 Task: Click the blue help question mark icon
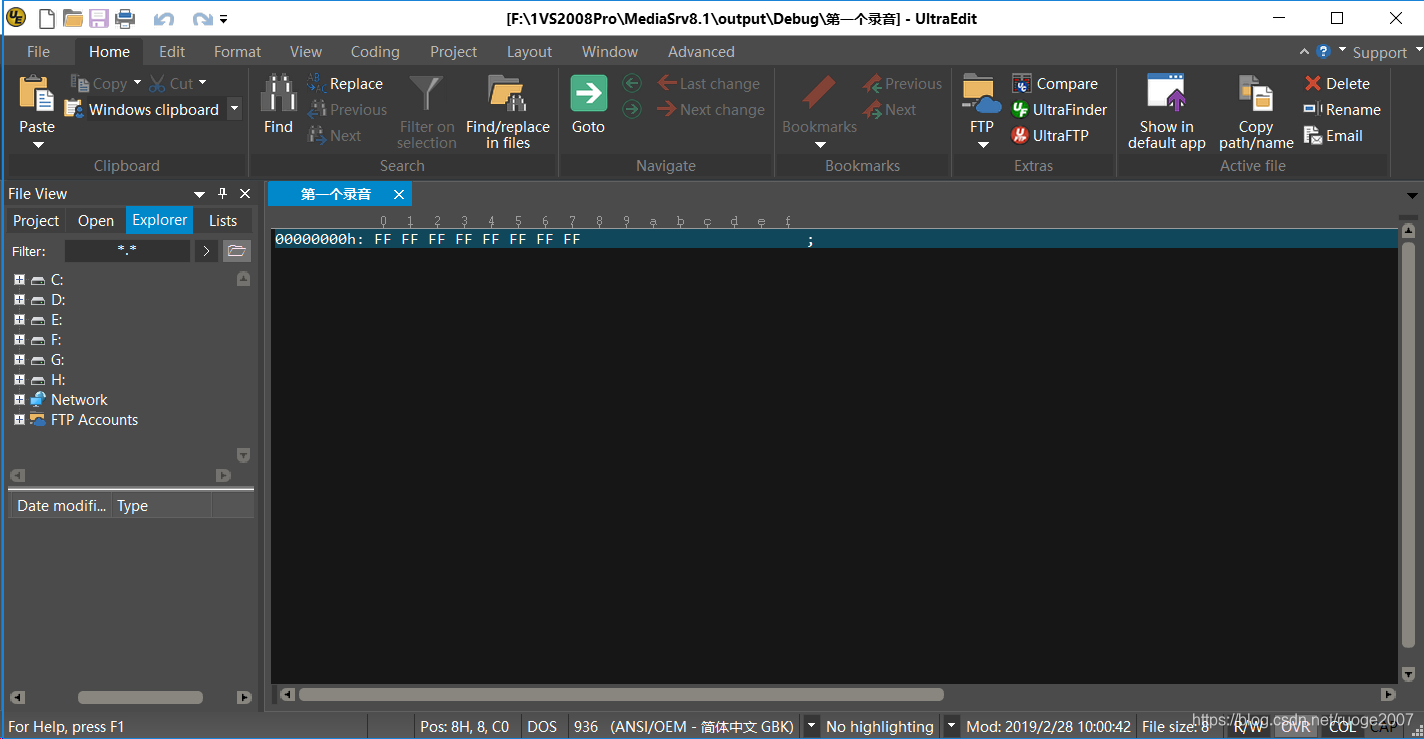coord(1323,52)
